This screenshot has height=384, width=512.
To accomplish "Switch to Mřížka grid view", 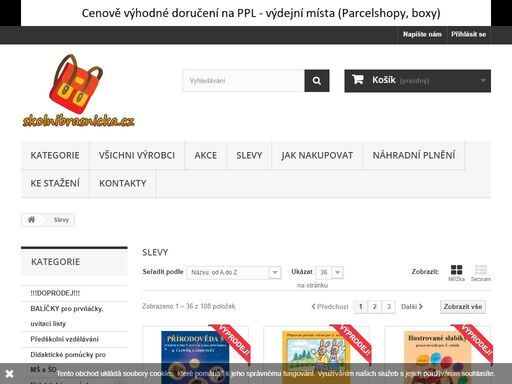I will pos(456,273).
